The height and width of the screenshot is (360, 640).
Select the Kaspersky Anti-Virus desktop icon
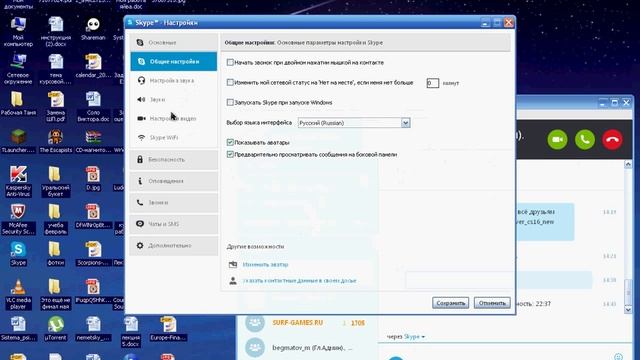18,182
